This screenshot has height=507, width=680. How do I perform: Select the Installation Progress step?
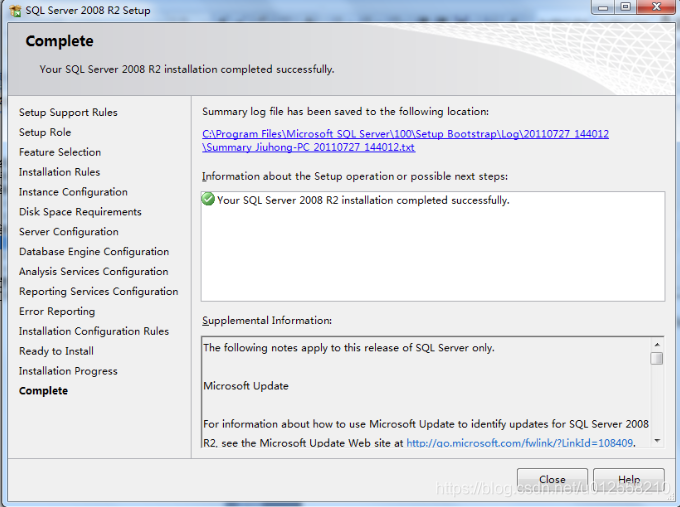point(68,371)
